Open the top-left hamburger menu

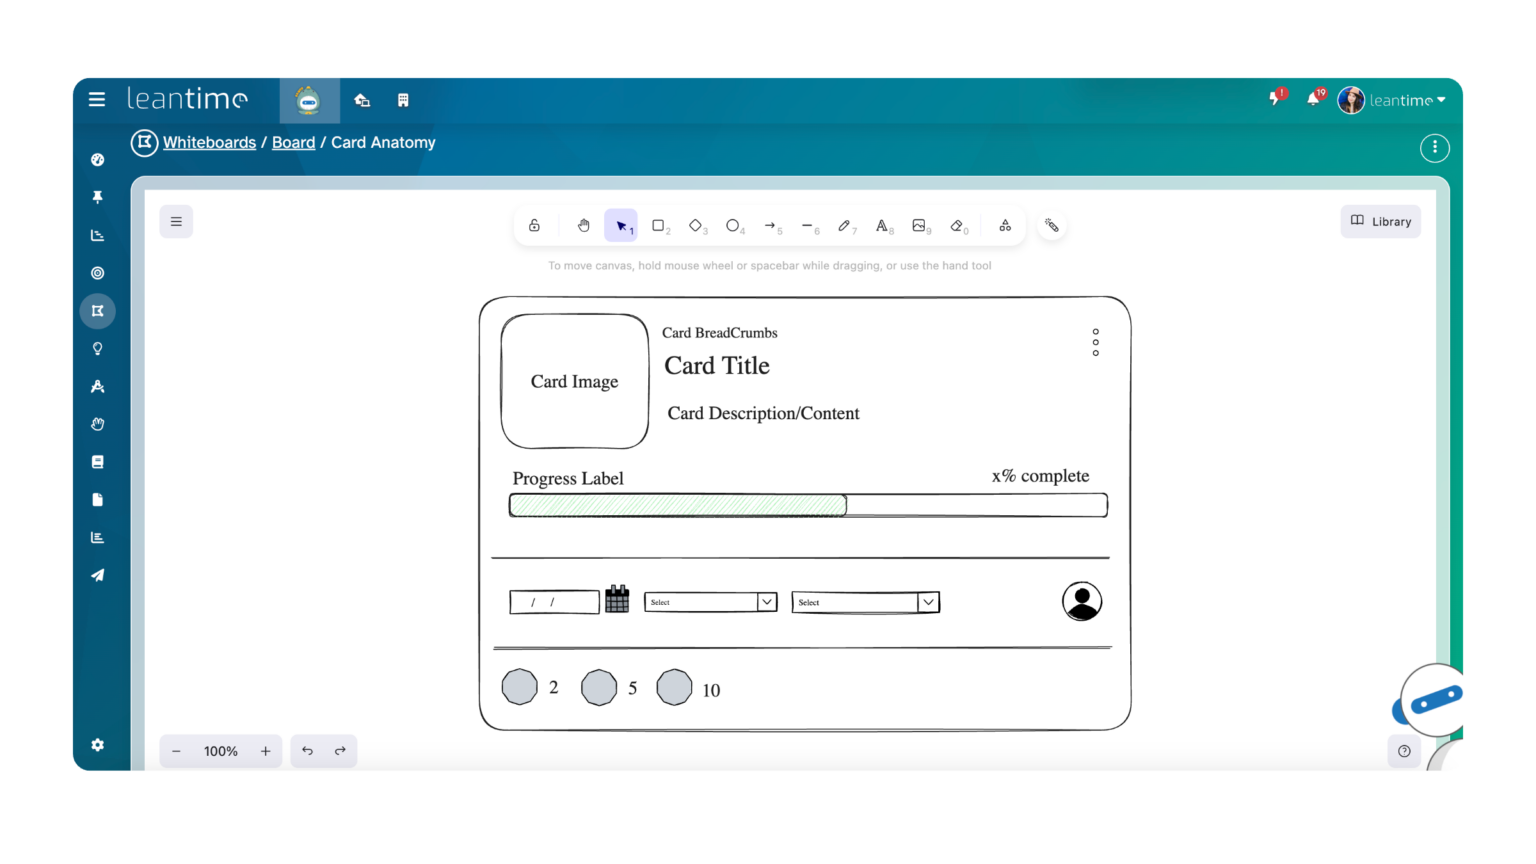(x=97, y=100)
